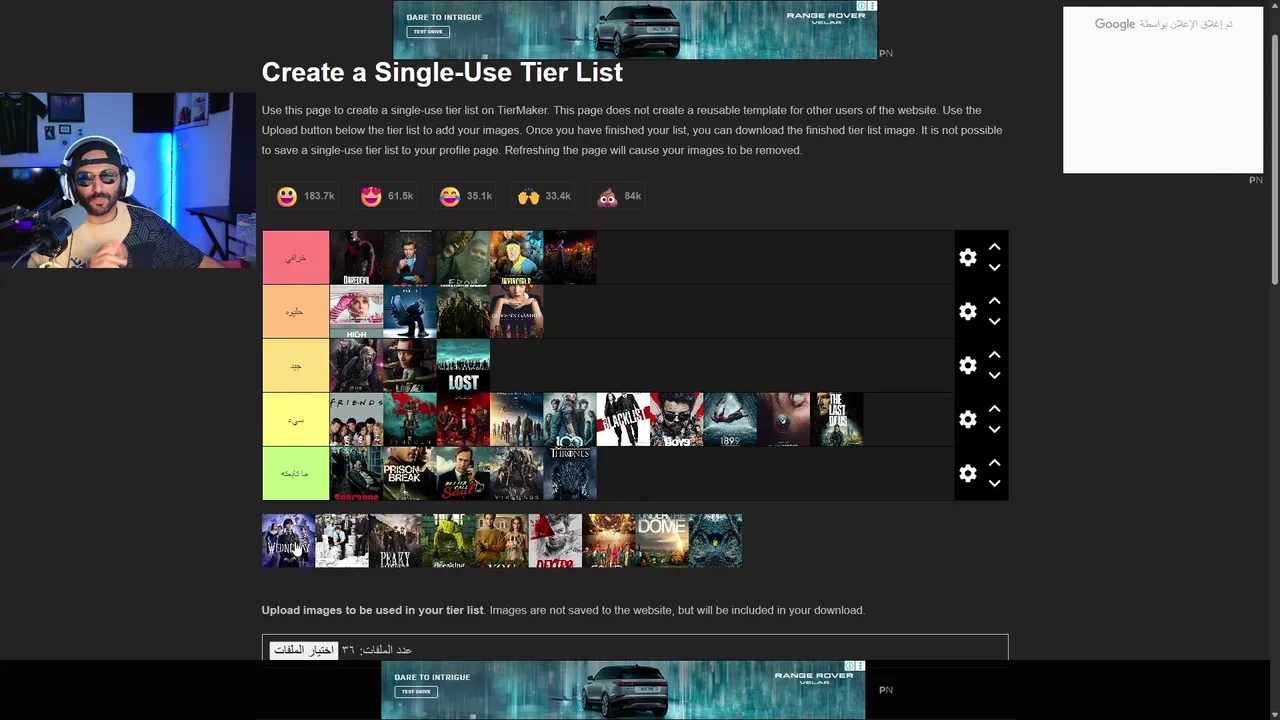Select the From poster in the top tier
1280x720 pixels.
coord(463,258)
